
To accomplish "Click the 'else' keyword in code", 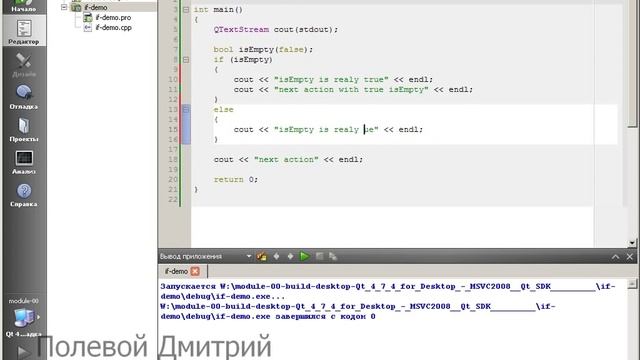I will pyautogui.click(x=223, y=109).
